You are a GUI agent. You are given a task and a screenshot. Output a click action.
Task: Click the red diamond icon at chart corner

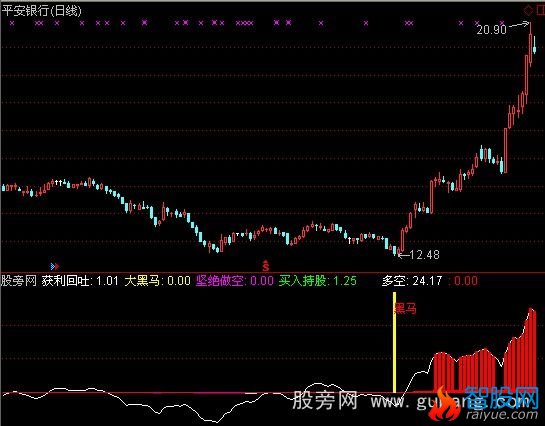[528, 10]
